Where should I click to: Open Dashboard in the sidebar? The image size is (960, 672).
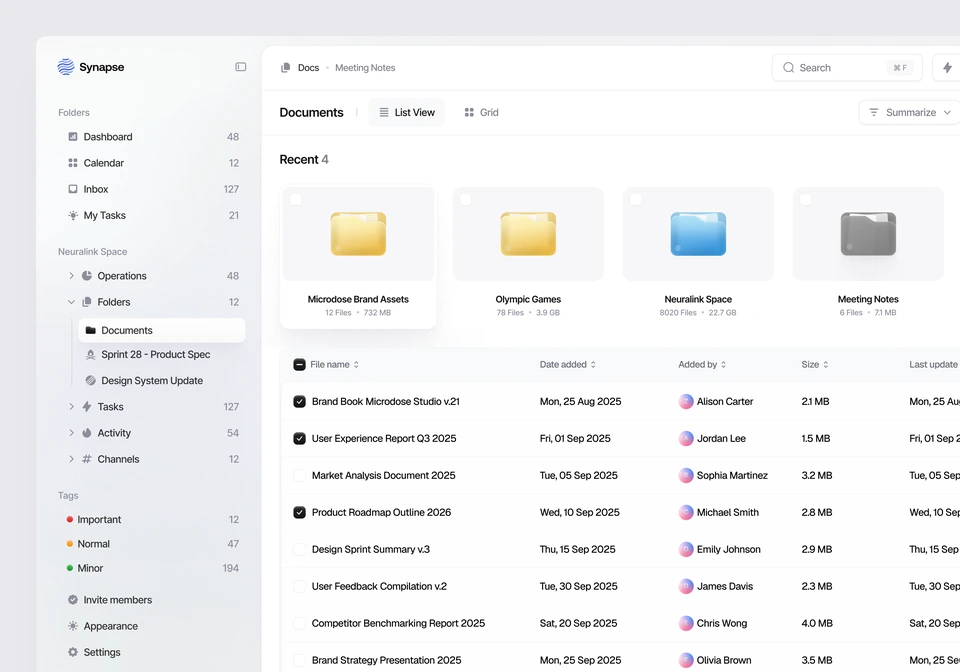coord(153,136)
